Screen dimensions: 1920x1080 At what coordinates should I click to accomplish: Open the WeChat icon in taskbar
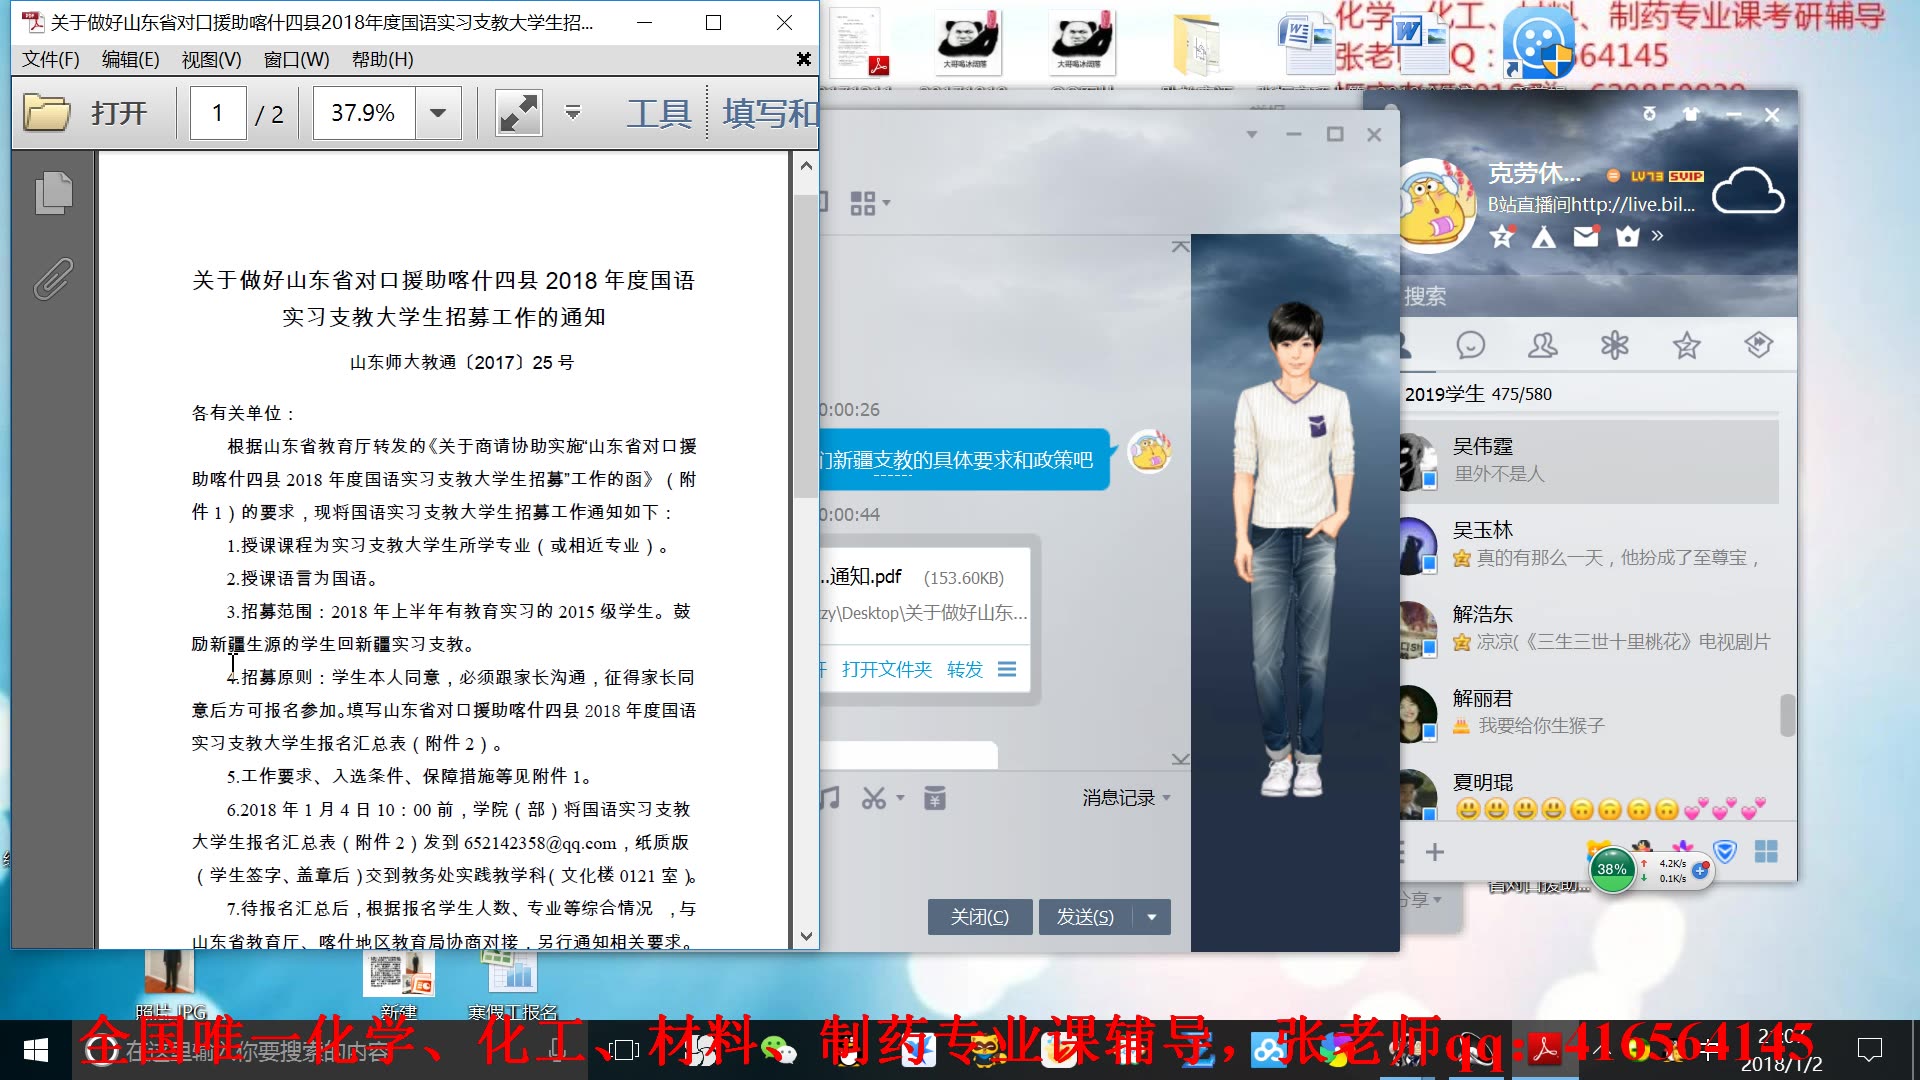779,1050
